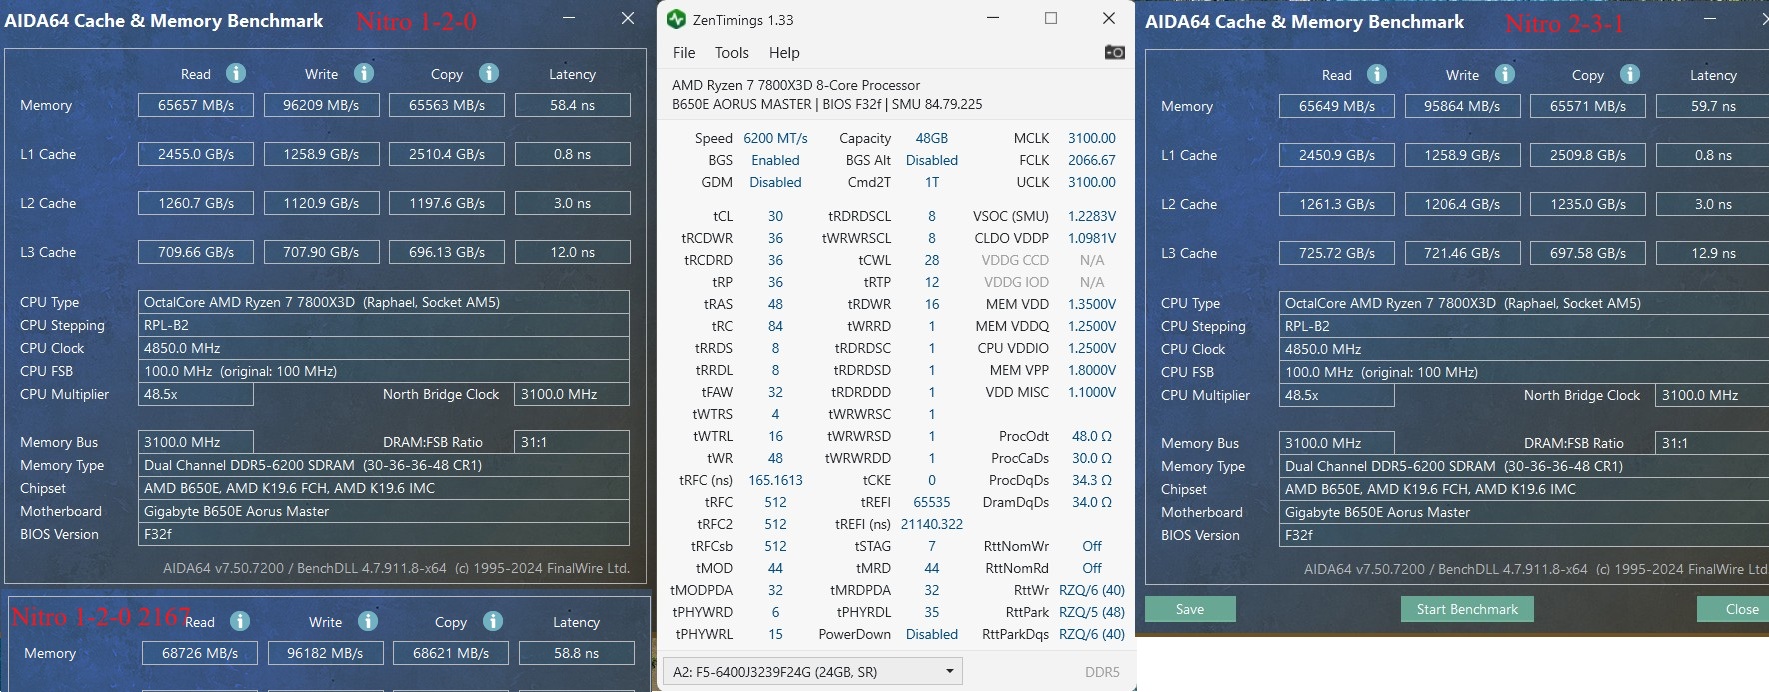Image resolution: width=1769 pixels, height=692 pixels.
Task: Click Memory Read 68726 MB/s field
Action: click(200, 653)
